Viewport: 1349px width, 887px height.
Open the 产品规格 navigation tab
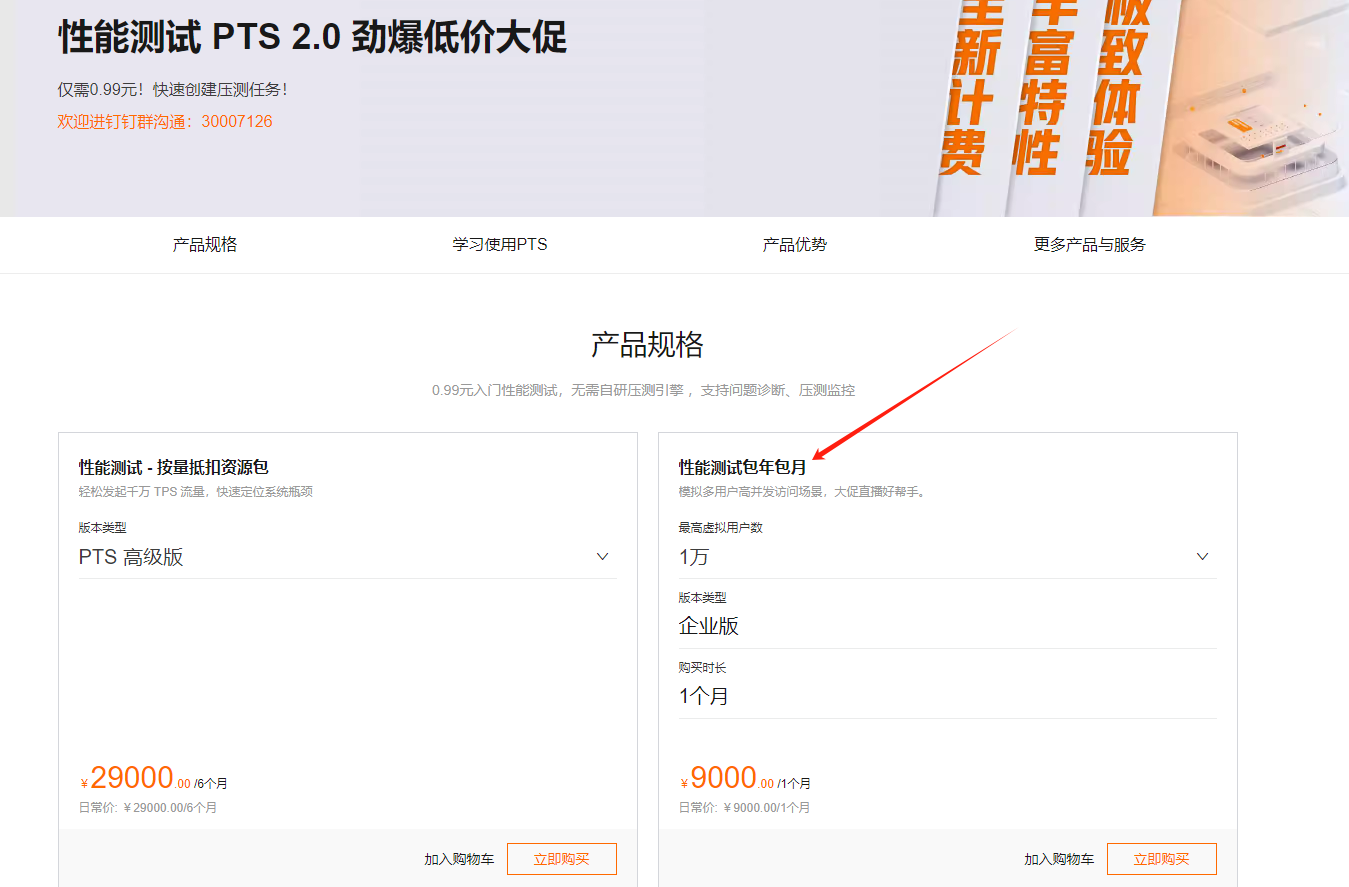click(x=205, y=244)
